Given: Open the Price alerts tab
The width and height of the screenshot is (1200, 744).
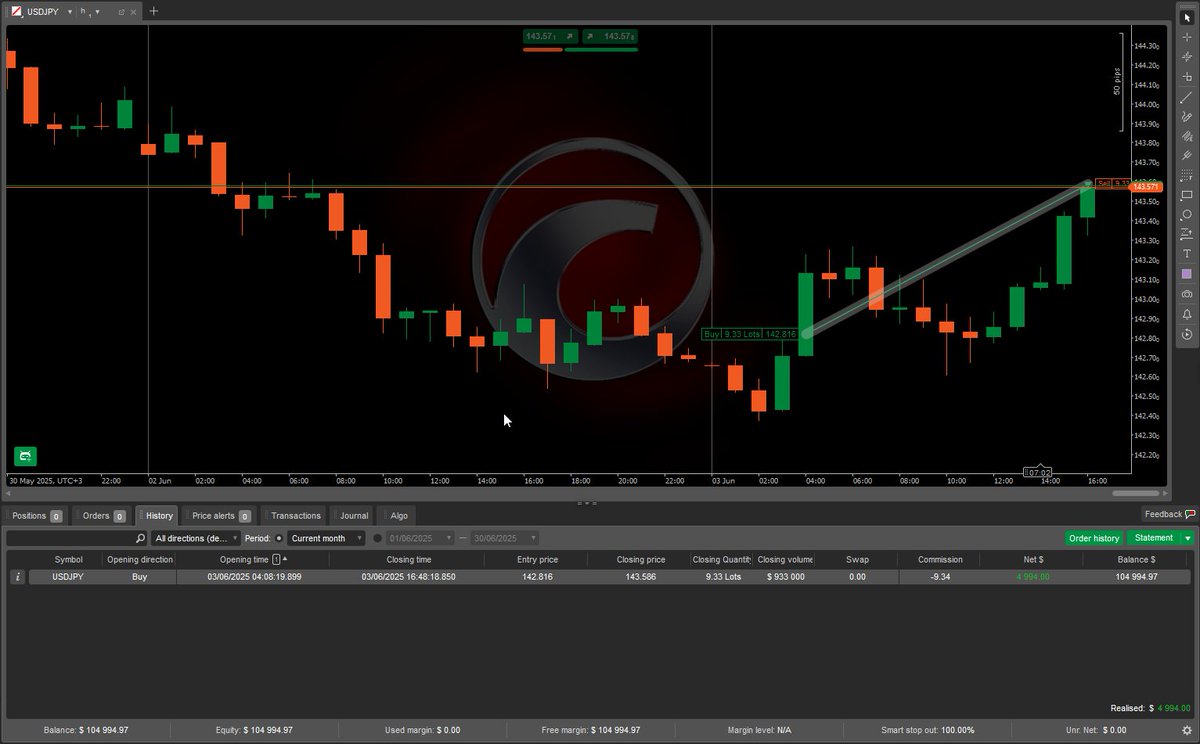Looking at the screenshot, I should click(220, 516).
